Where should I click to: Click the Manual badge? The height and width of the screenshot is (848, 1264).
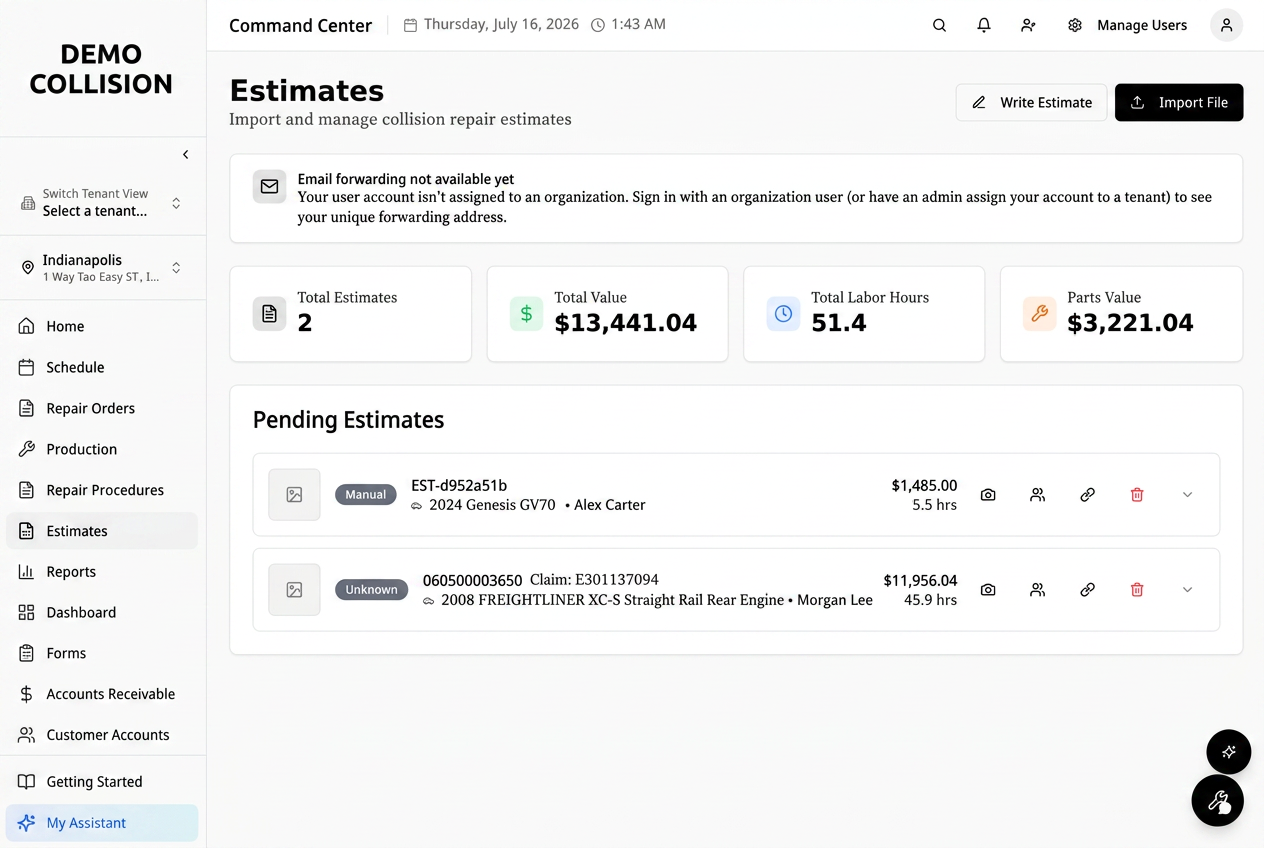click(366, 494)
